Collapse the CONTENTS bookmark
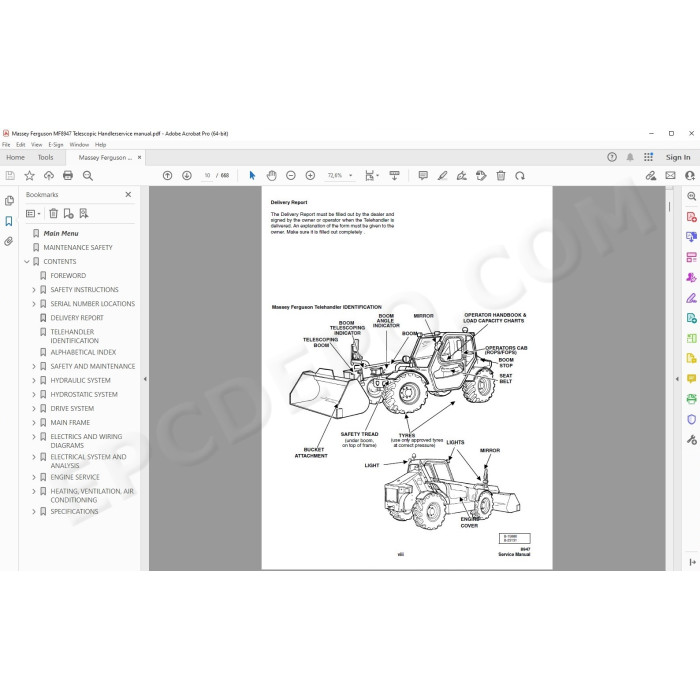The height and width of the screenshot is (700, 700). click(x=27, y=262)
